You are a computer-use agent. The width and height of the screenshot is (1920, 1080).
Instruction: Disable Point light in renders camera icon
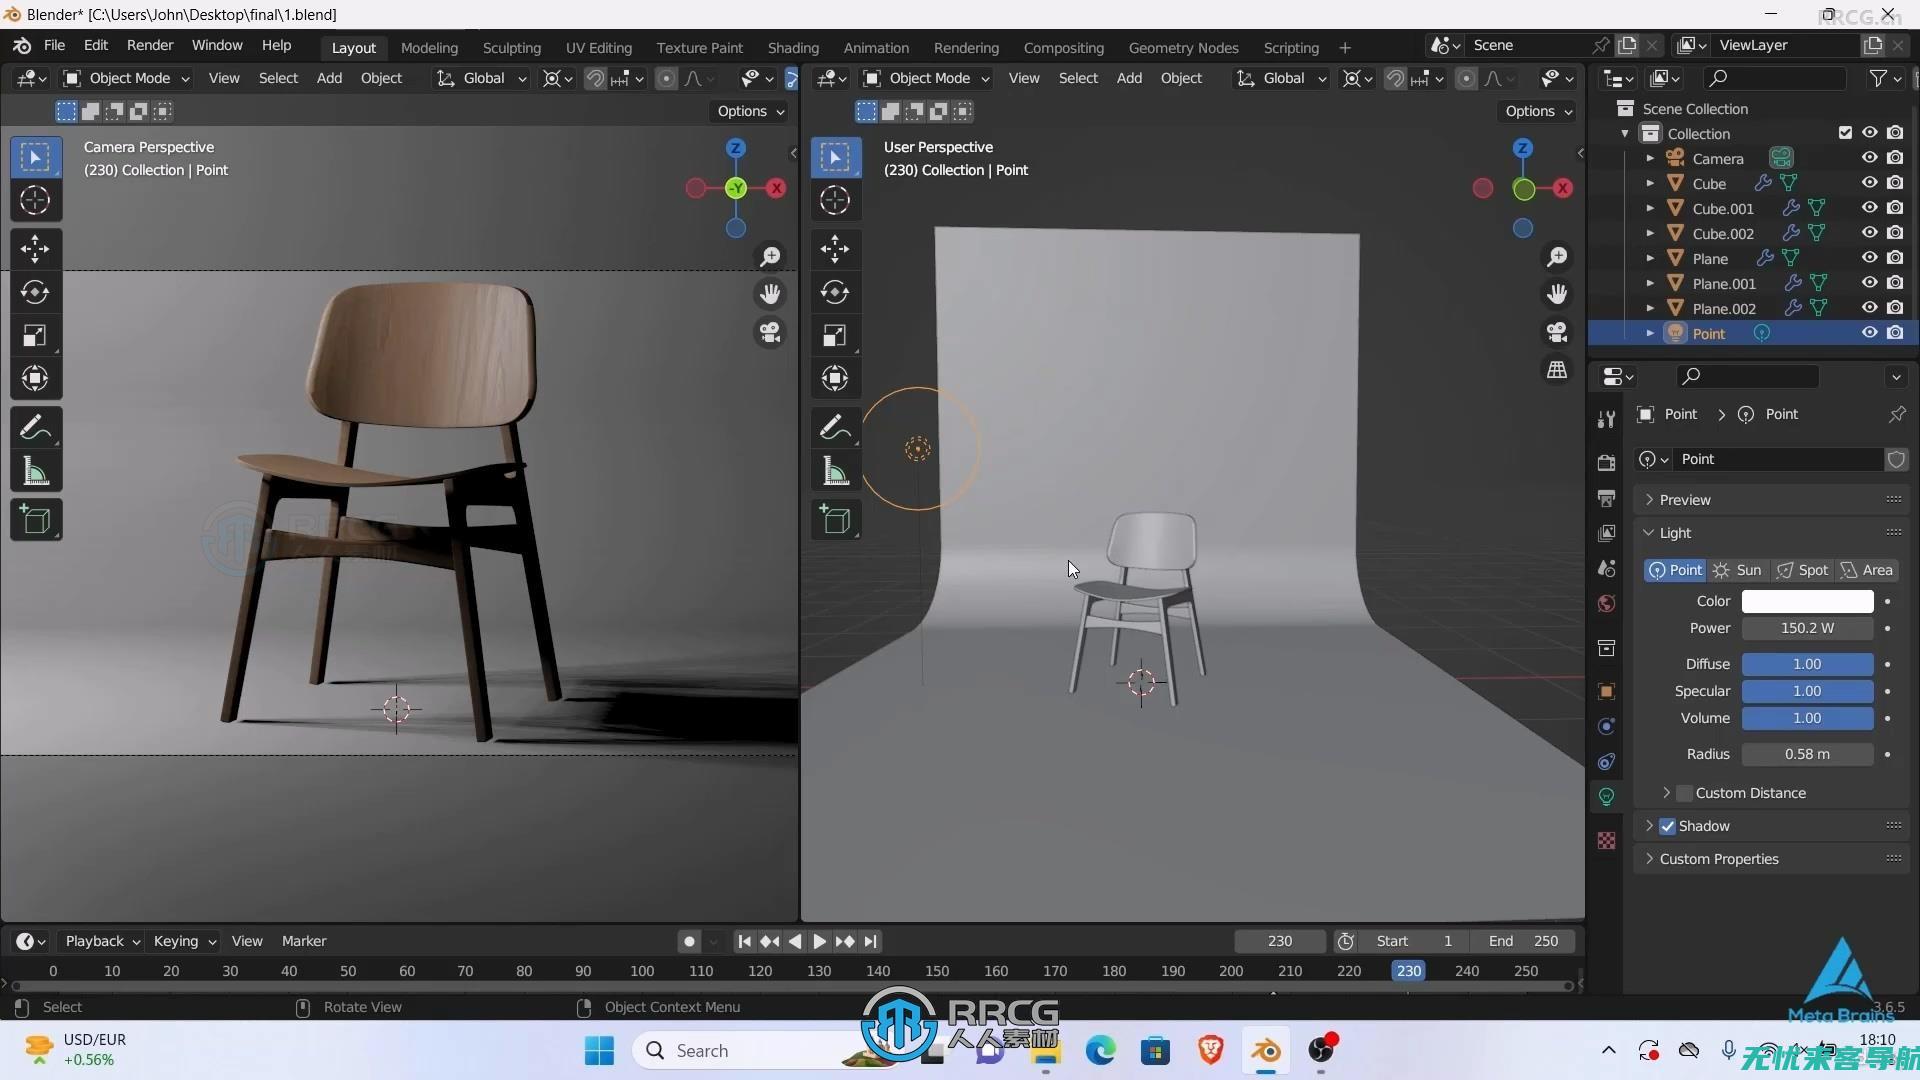(1895, 333)
